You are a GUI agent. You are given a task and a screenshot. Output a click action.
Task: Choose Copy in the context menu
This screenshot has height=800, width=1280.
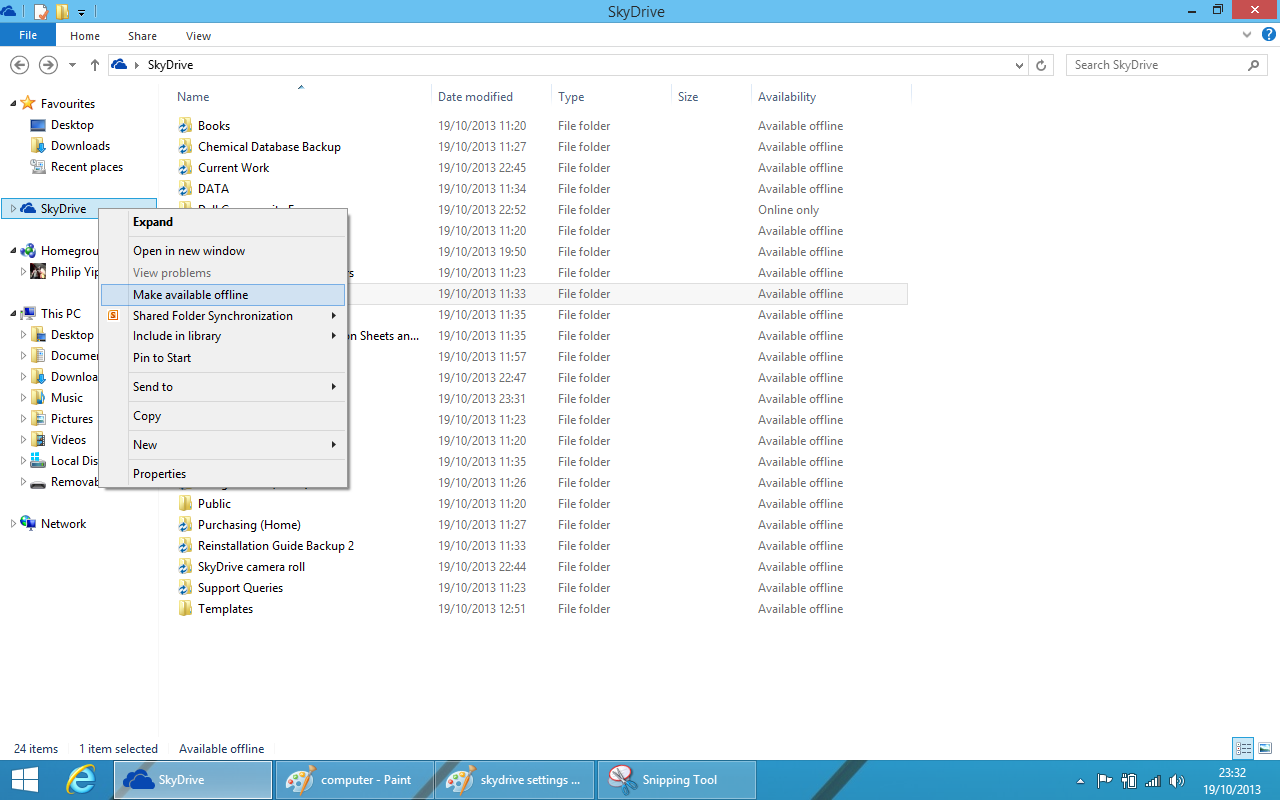(223, 416)
